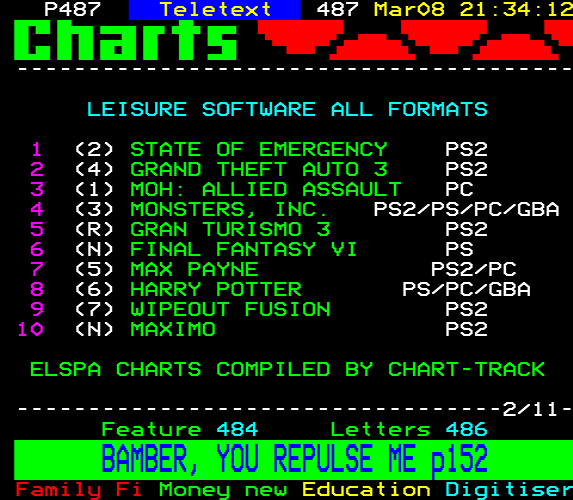This screenshot has height=500, width=573.
Task: Open Feature page 484 link
Action: 180,429
